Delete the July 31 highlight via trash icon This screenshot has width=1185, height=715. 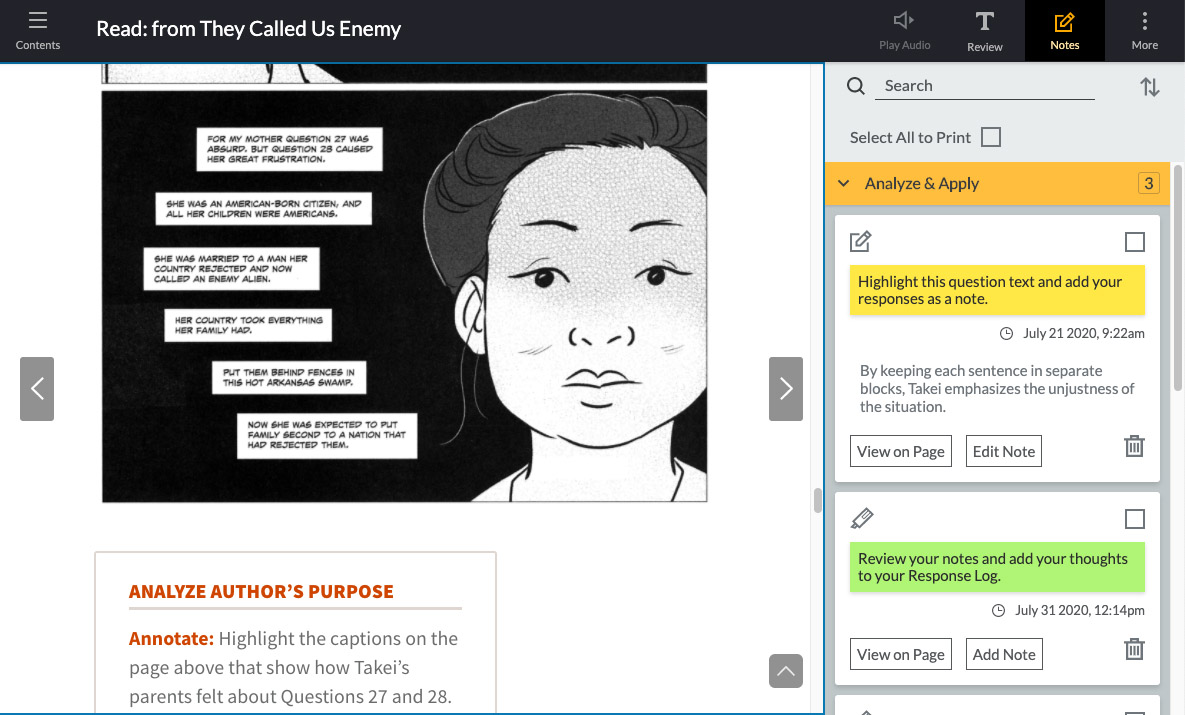pyautogui.click(x=1134, y=649)
